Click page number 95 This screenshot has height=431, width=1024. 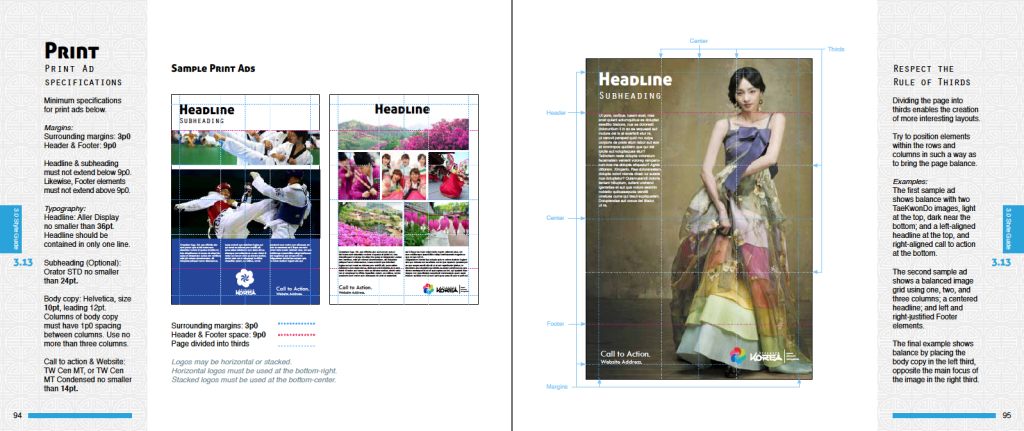pos(1006,415)
